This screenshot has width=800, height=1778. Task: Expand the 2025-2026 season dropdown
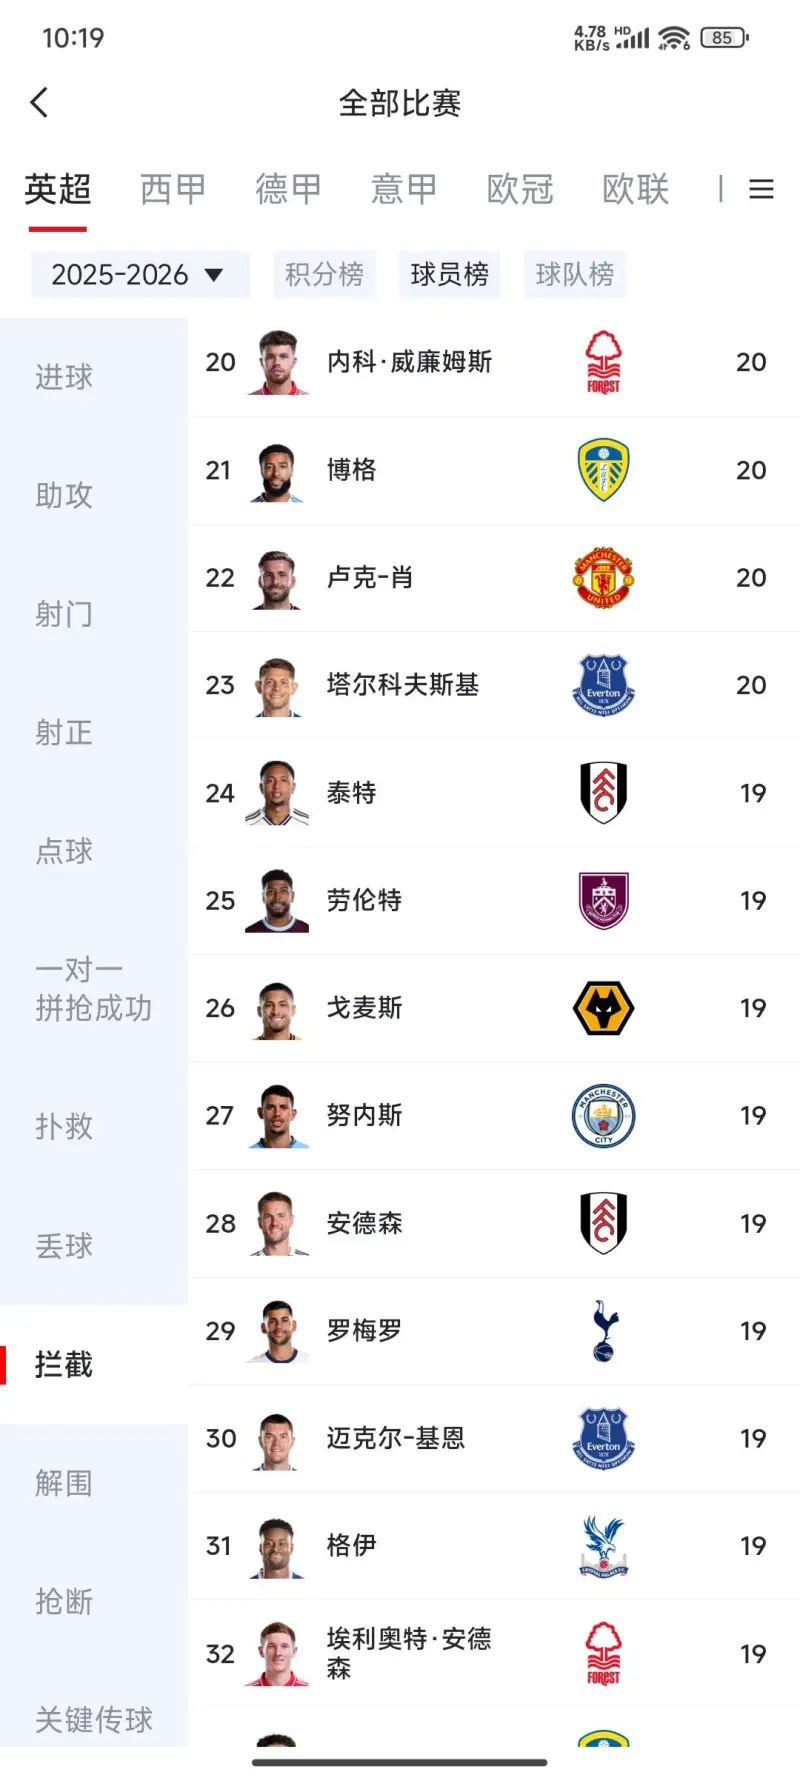tap(138, 274)
